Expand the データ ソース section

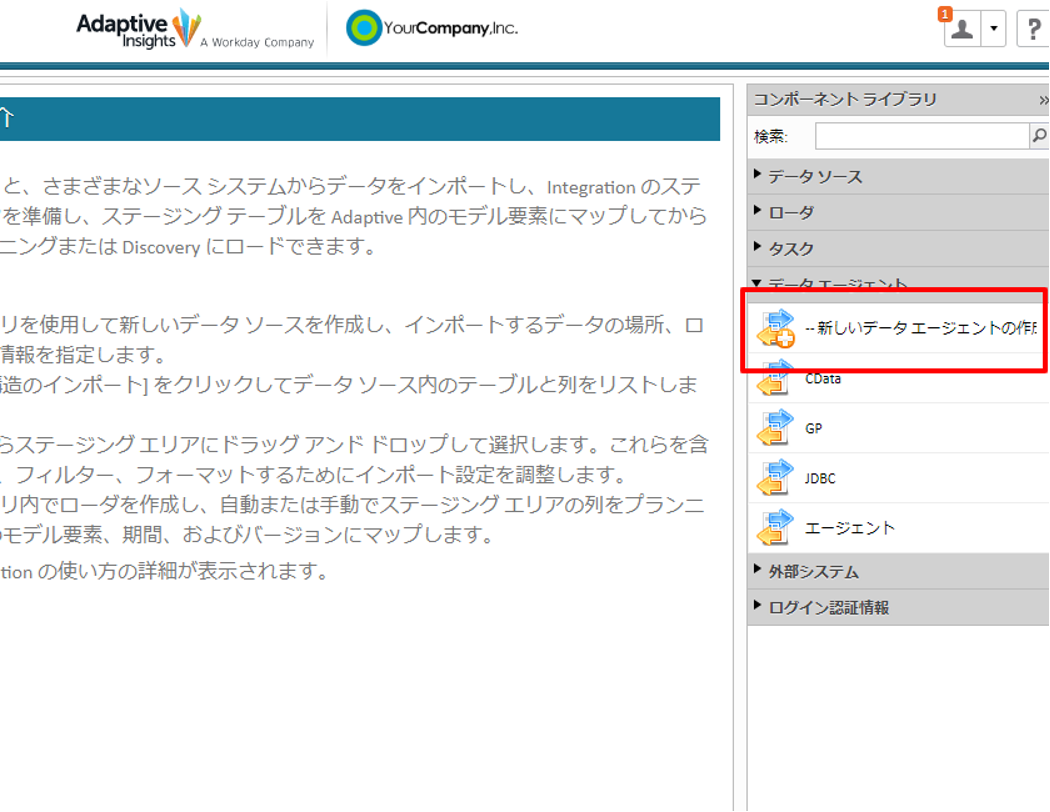coord(897,177)
